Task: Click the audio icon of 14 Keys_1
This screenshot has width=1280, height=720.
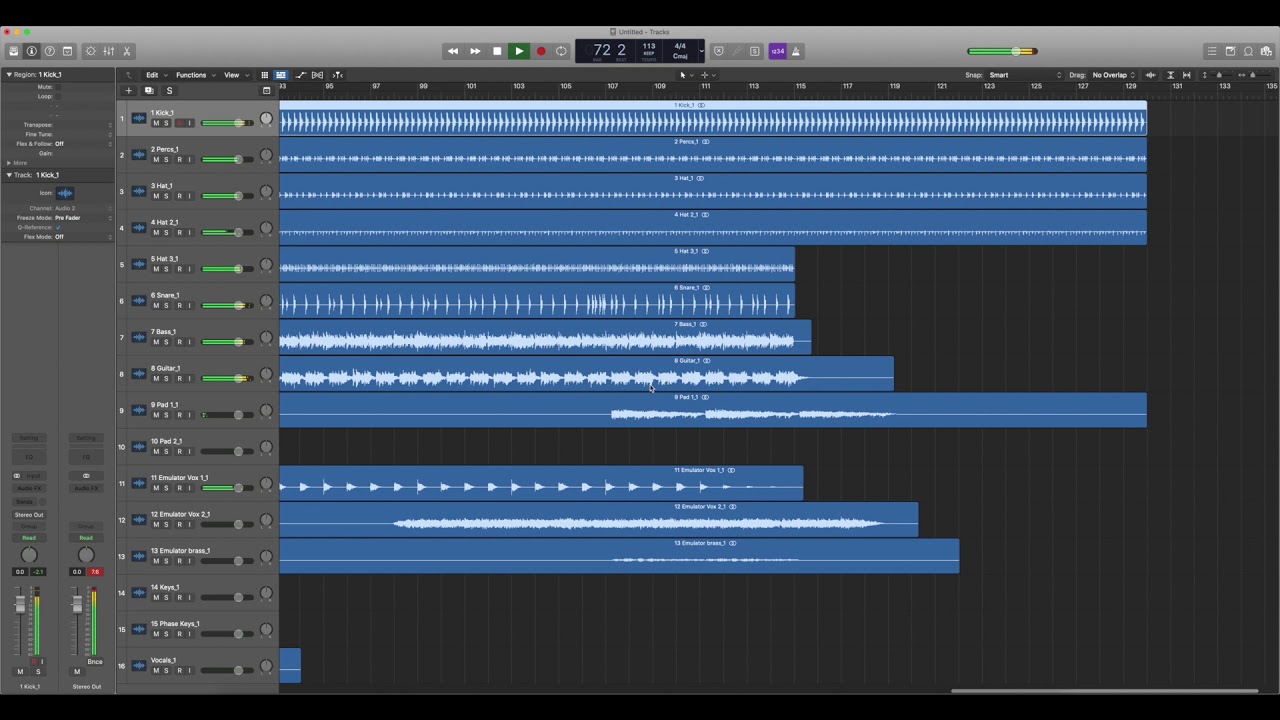Action: point(139,593)
